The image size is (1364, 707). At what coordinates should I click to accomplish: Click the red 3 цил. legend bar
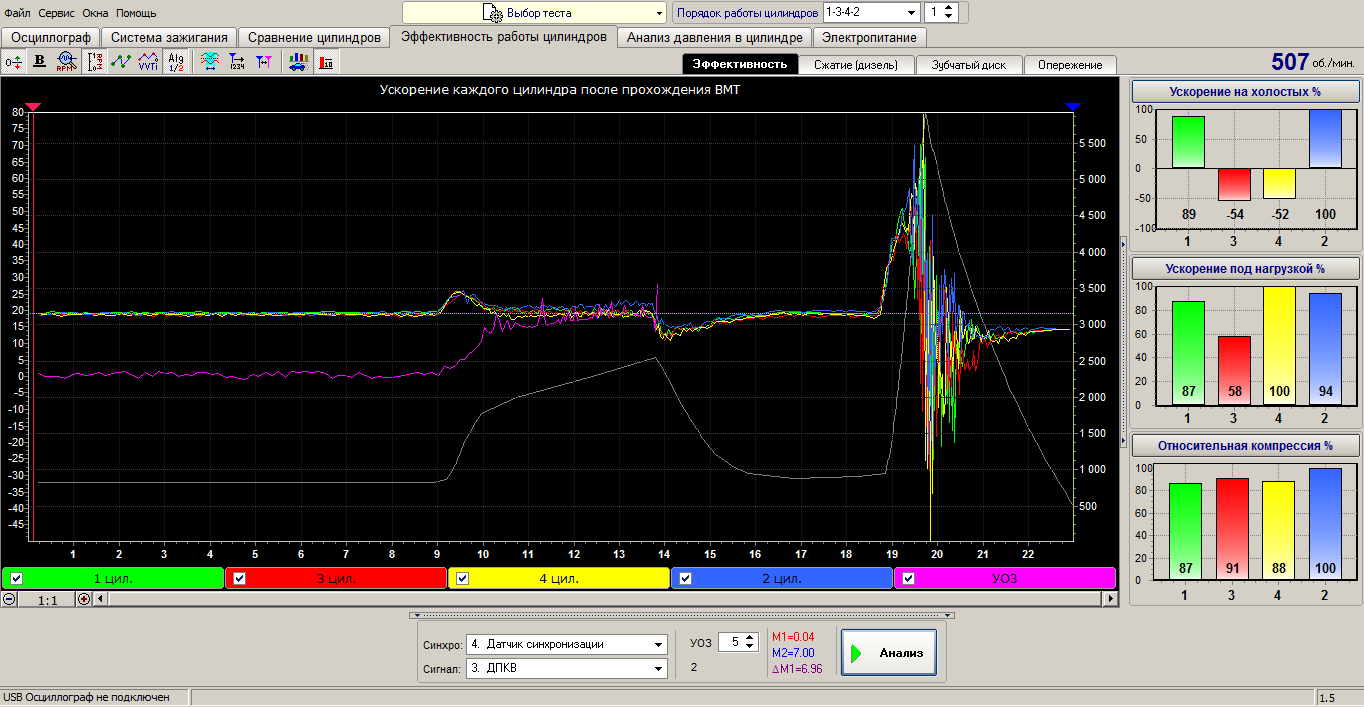coord(336,578)
